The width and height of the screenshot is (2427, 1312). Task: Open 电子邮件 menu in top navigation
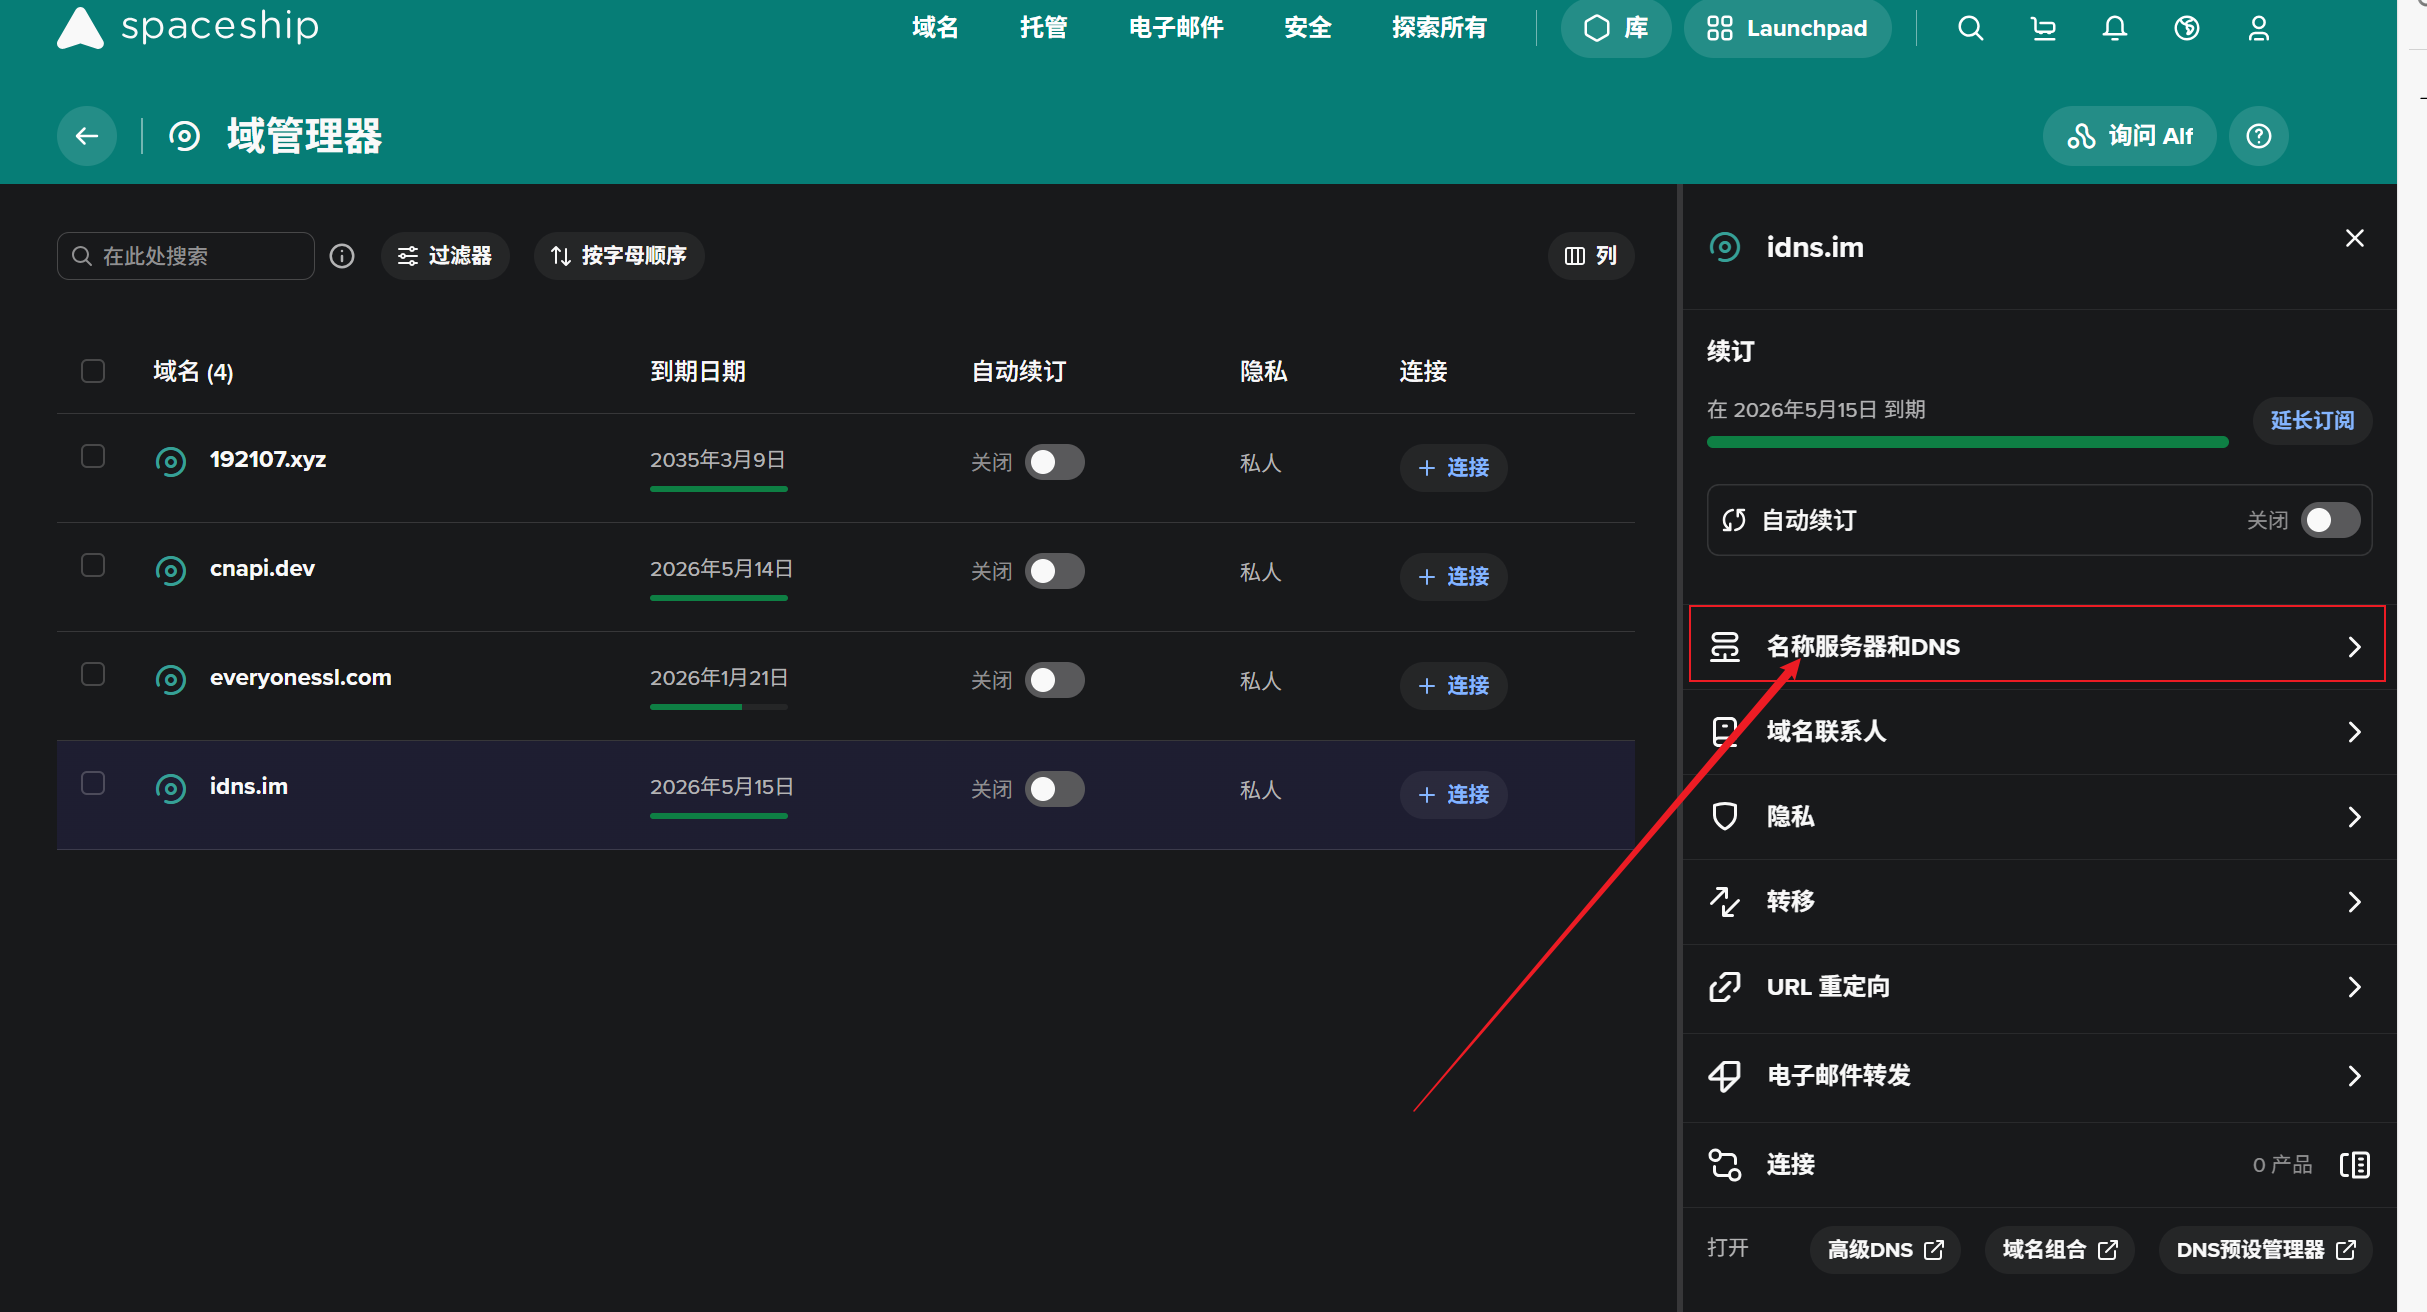coord(1176,28)
